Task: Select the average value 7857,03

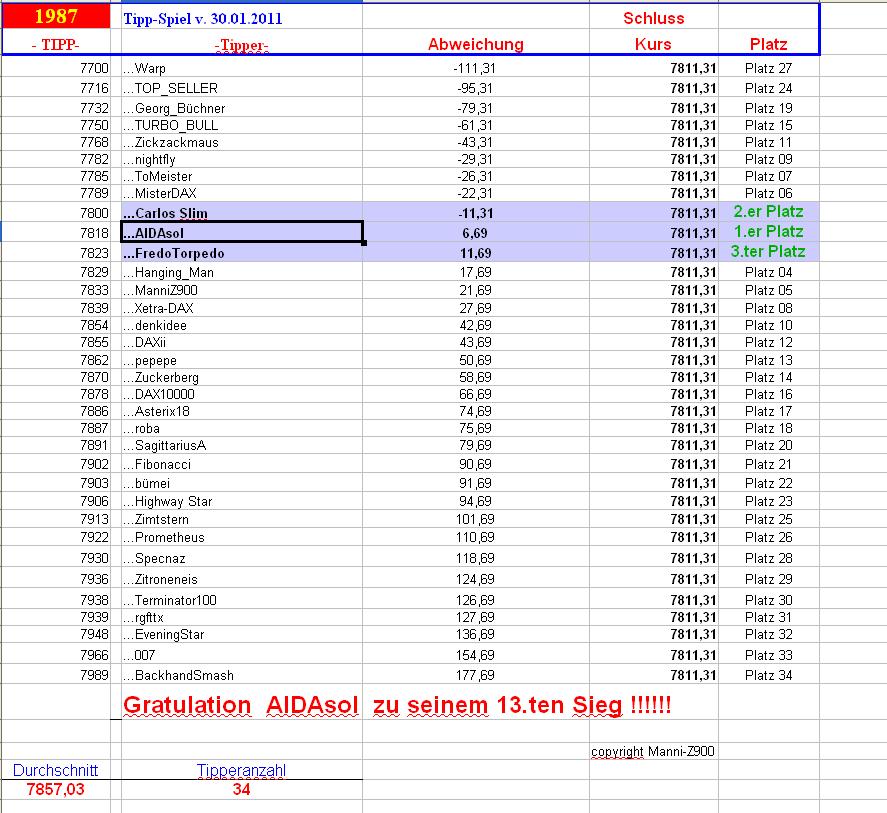Action: click(x=55, y=789)
